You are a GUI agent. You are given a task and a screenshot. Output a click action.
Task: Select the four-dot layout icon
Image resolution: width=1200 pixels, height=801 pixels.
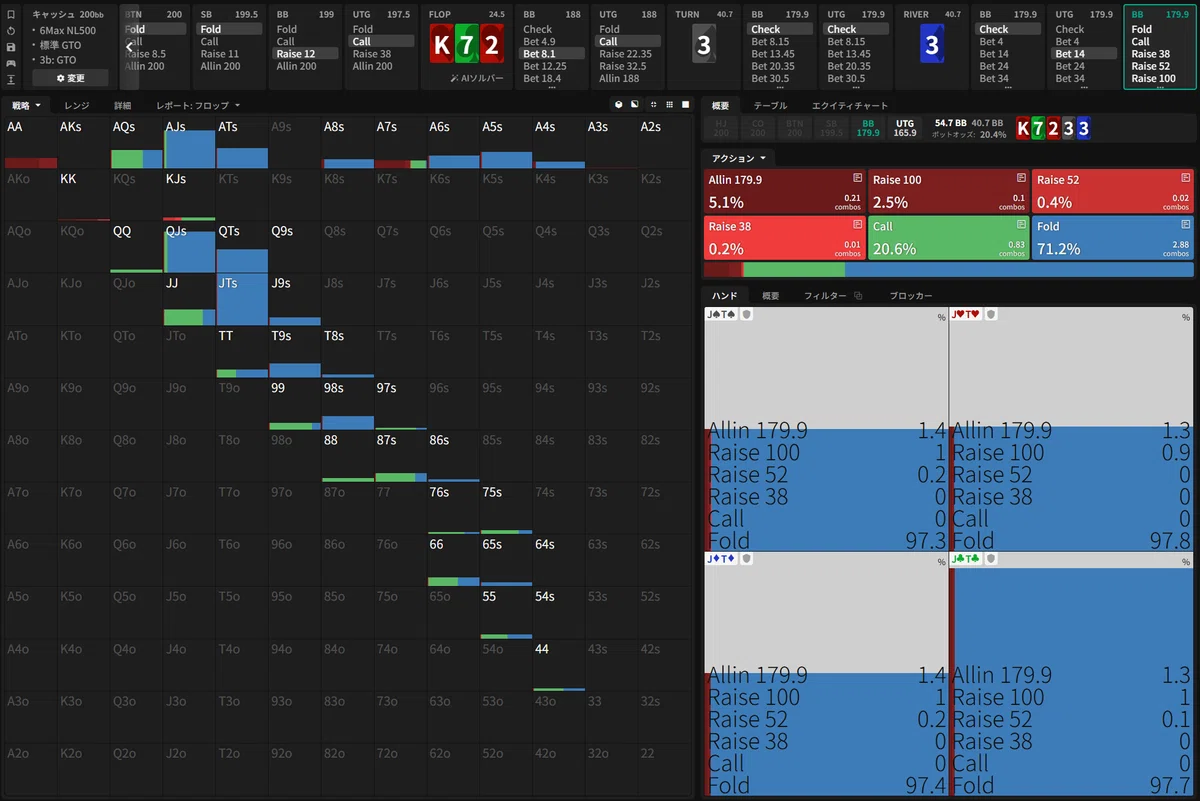(653, 104)
